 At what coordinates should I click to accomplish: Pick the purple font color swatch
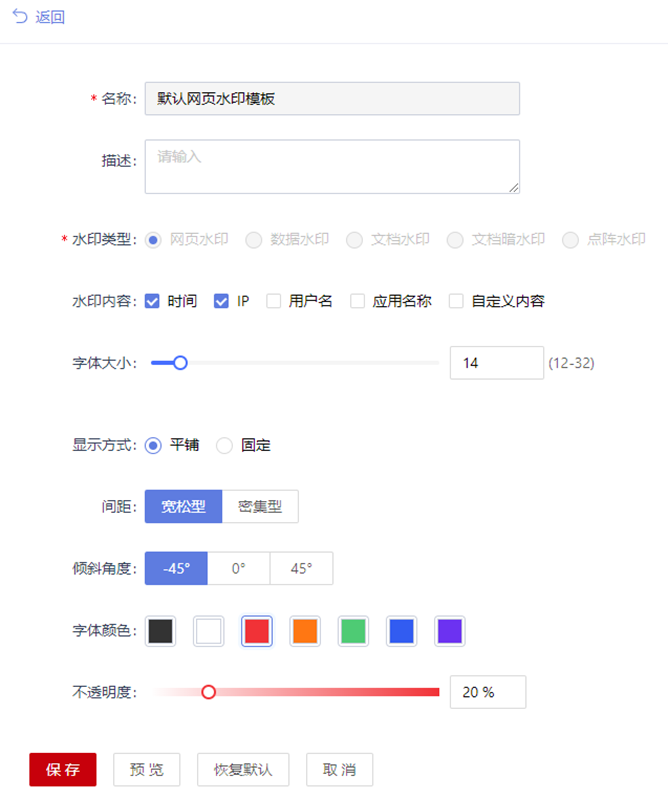(x=450, y=631)
